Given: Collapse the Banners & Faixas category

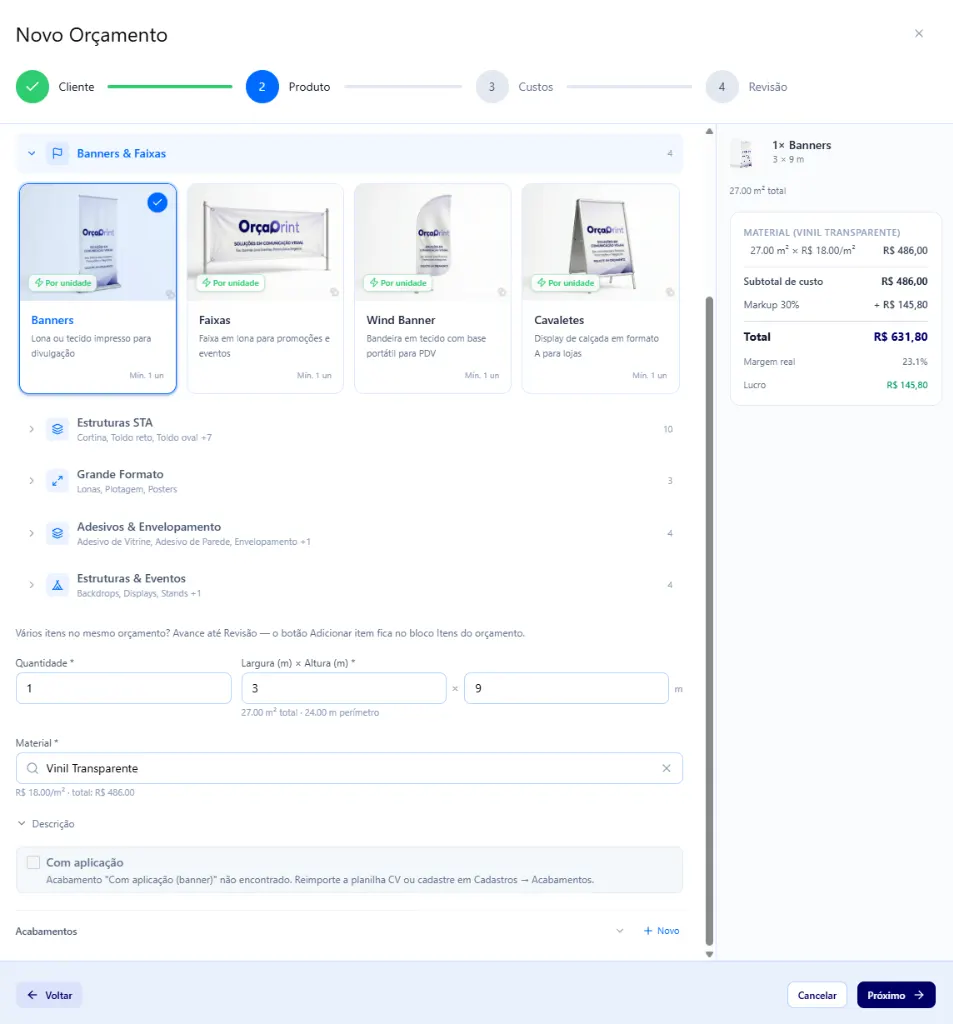Looking at the screenshot, I should 31,153.
